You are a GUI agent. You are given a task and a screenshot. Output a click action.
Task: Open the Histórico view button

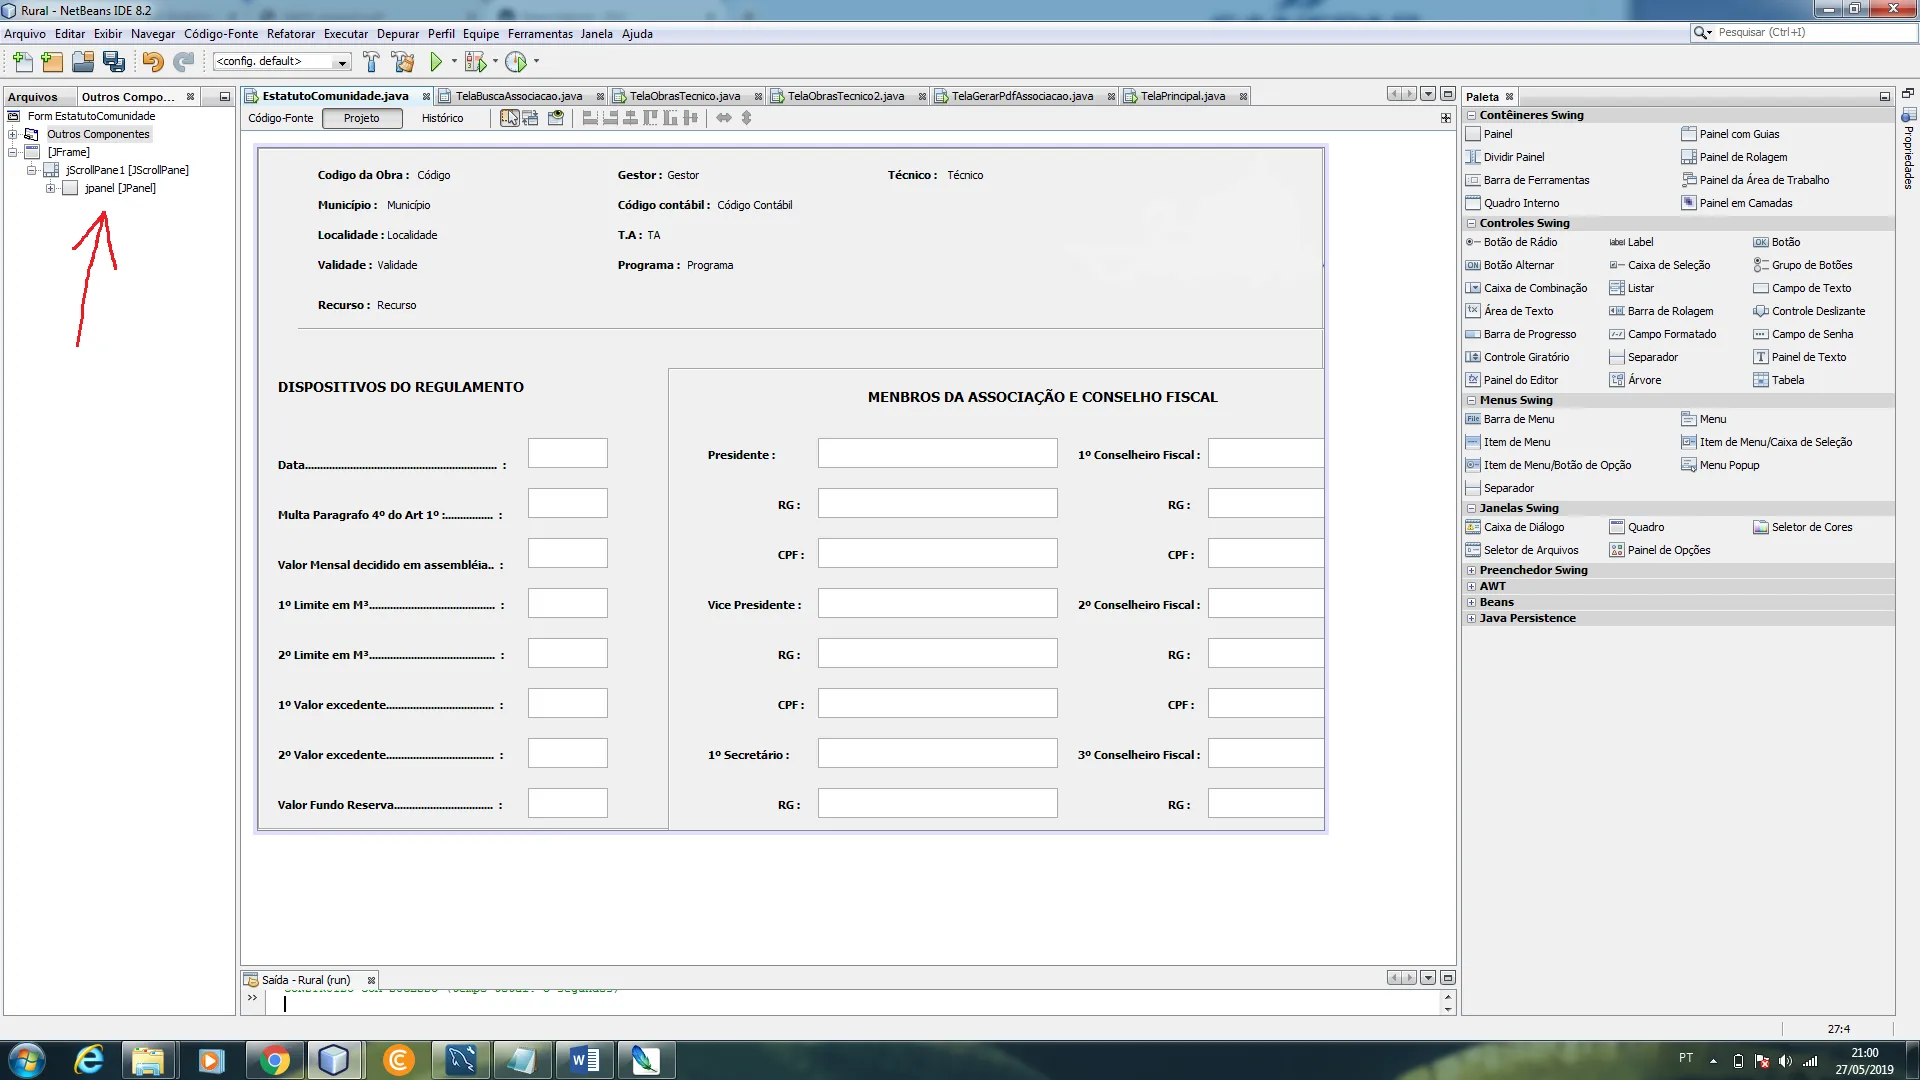442,118
